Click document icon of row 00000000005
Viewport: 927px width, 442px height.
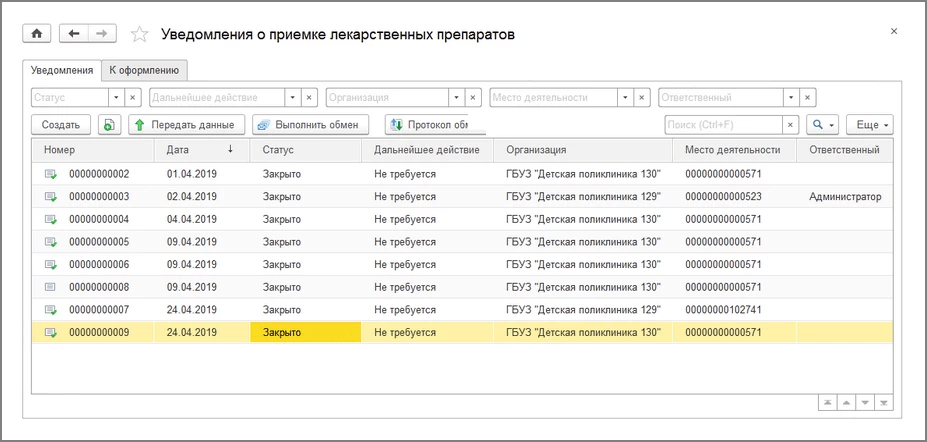pyautogui.click(x=51, y=242)
